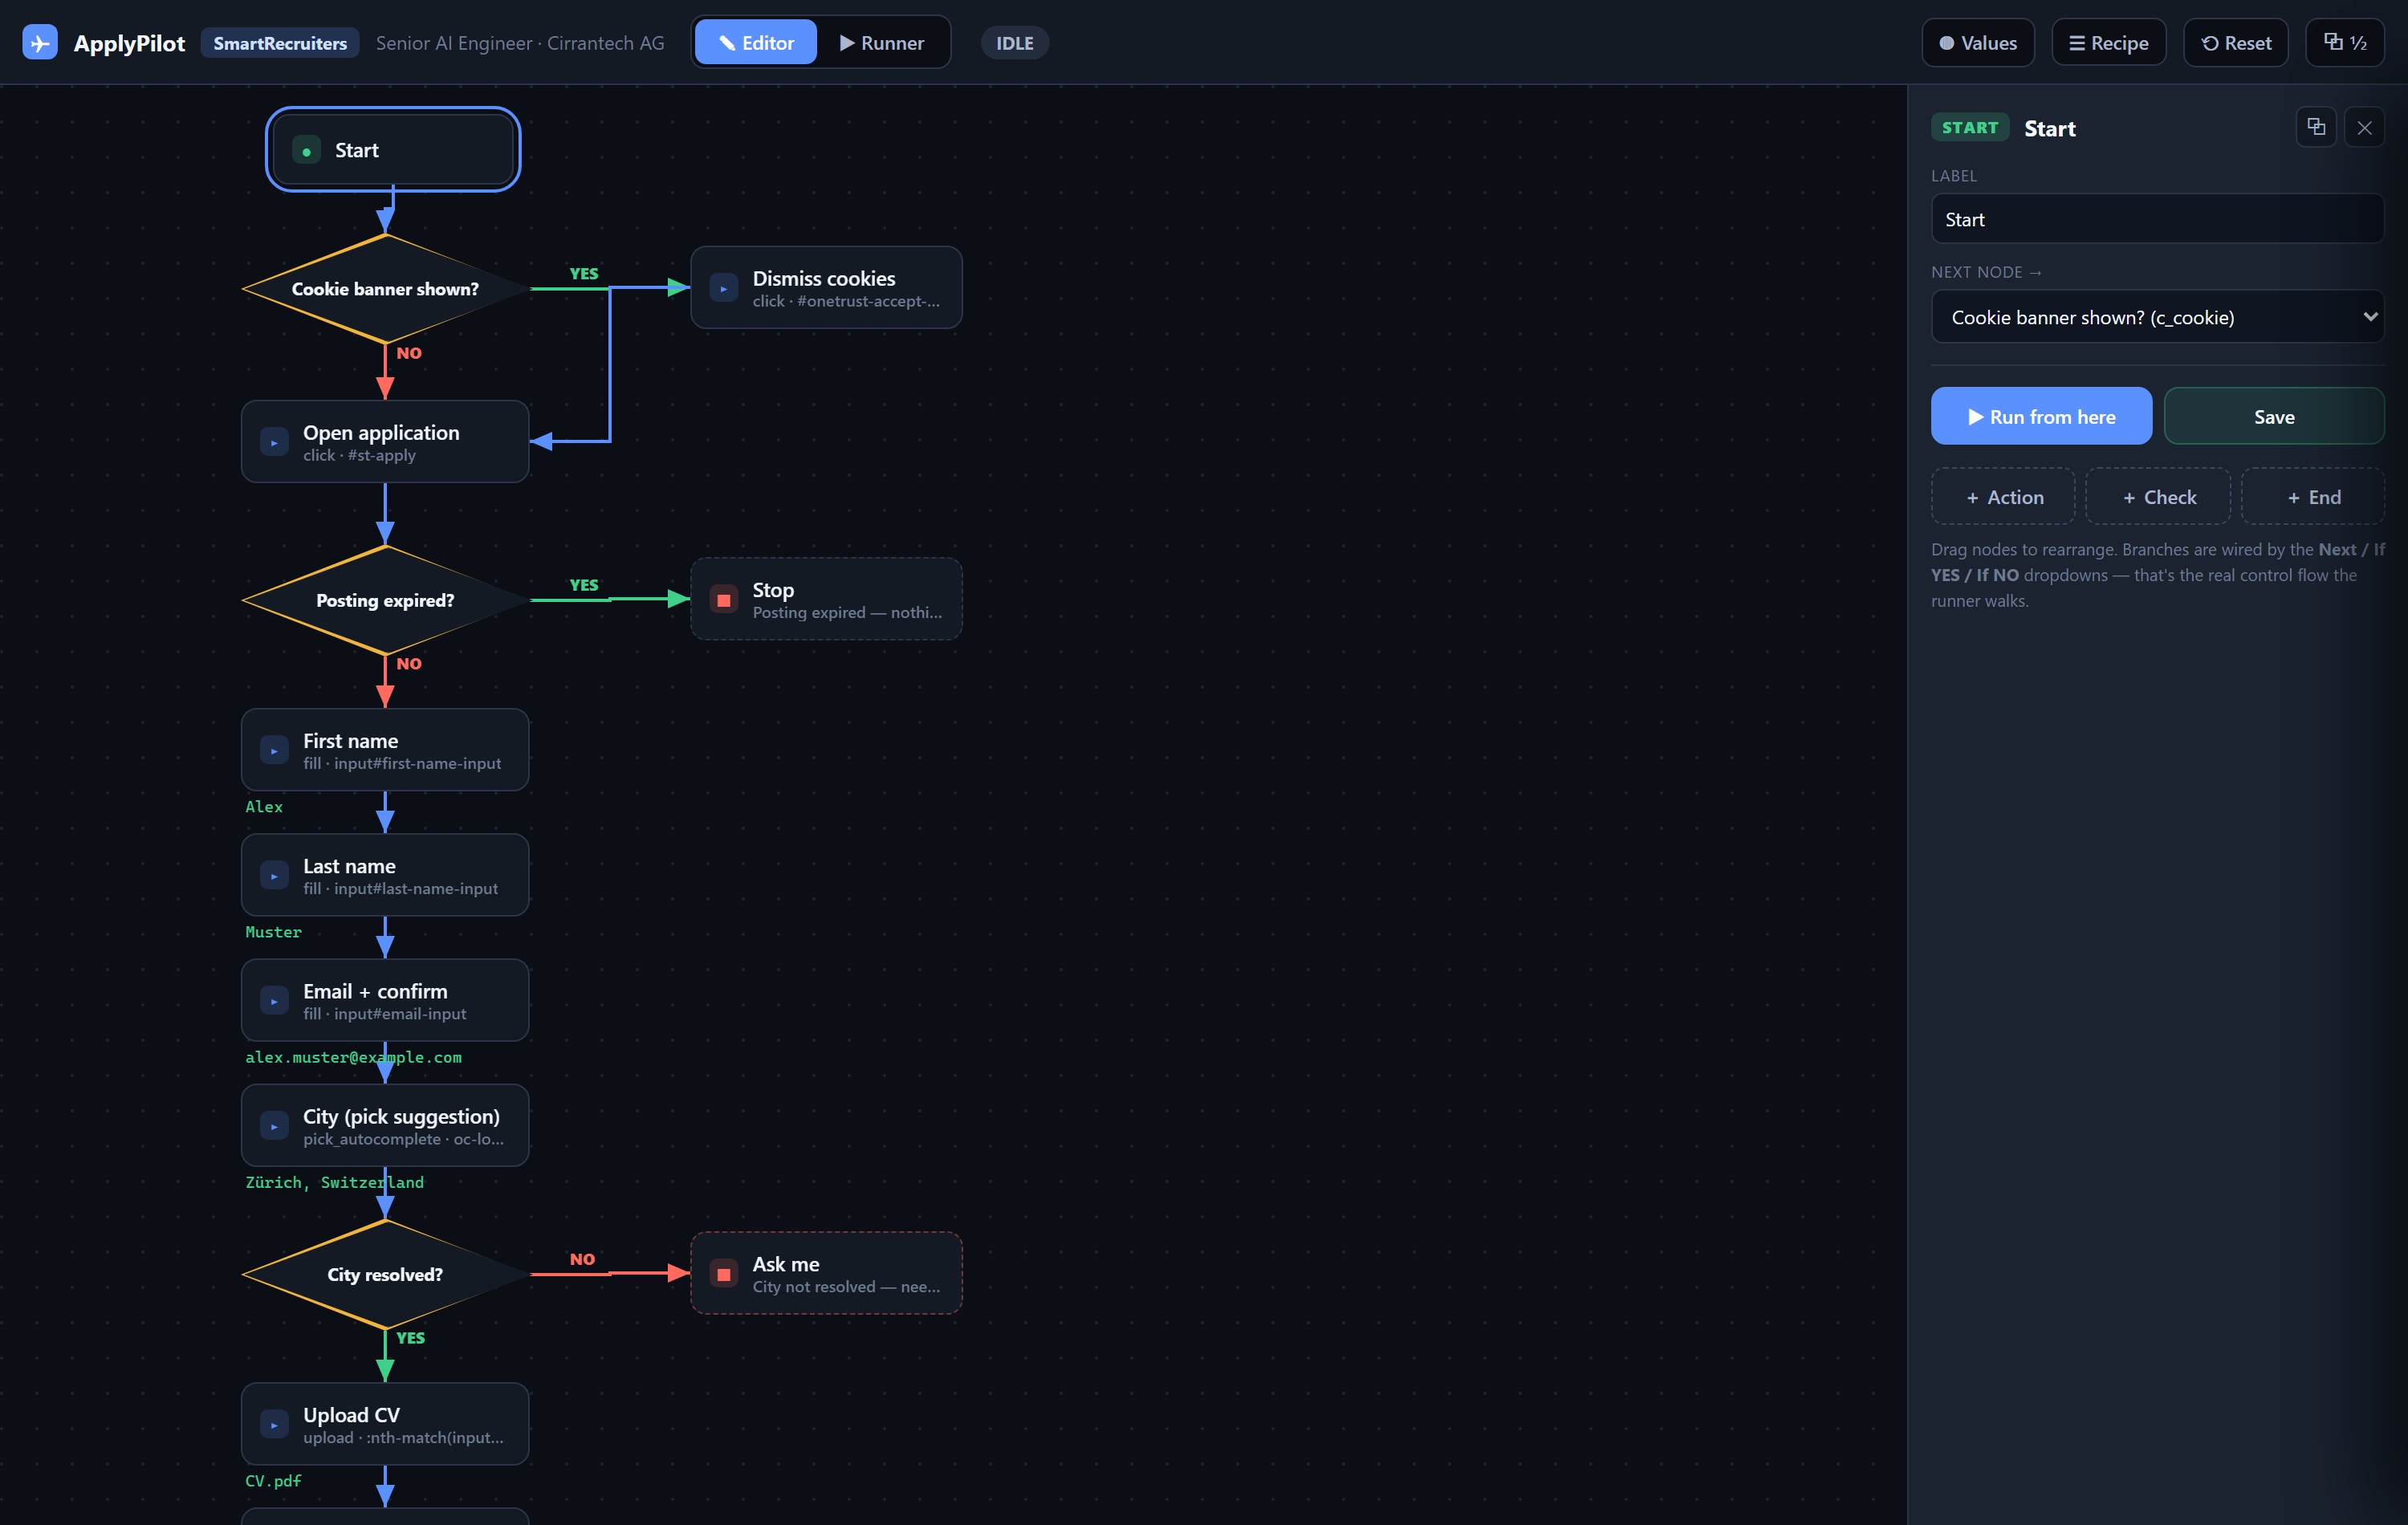Image resolution: width=2408 pixels, height=1525 pixels.
Task: Select the Stop node for posting expired
Action: click(x=827, y=600)
